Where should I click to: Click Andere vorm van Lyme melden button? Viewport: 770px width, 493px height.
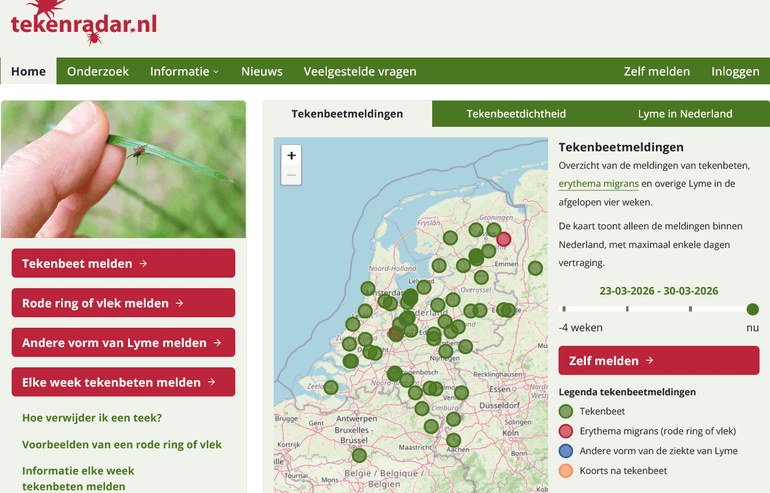[x=123, y=343]
